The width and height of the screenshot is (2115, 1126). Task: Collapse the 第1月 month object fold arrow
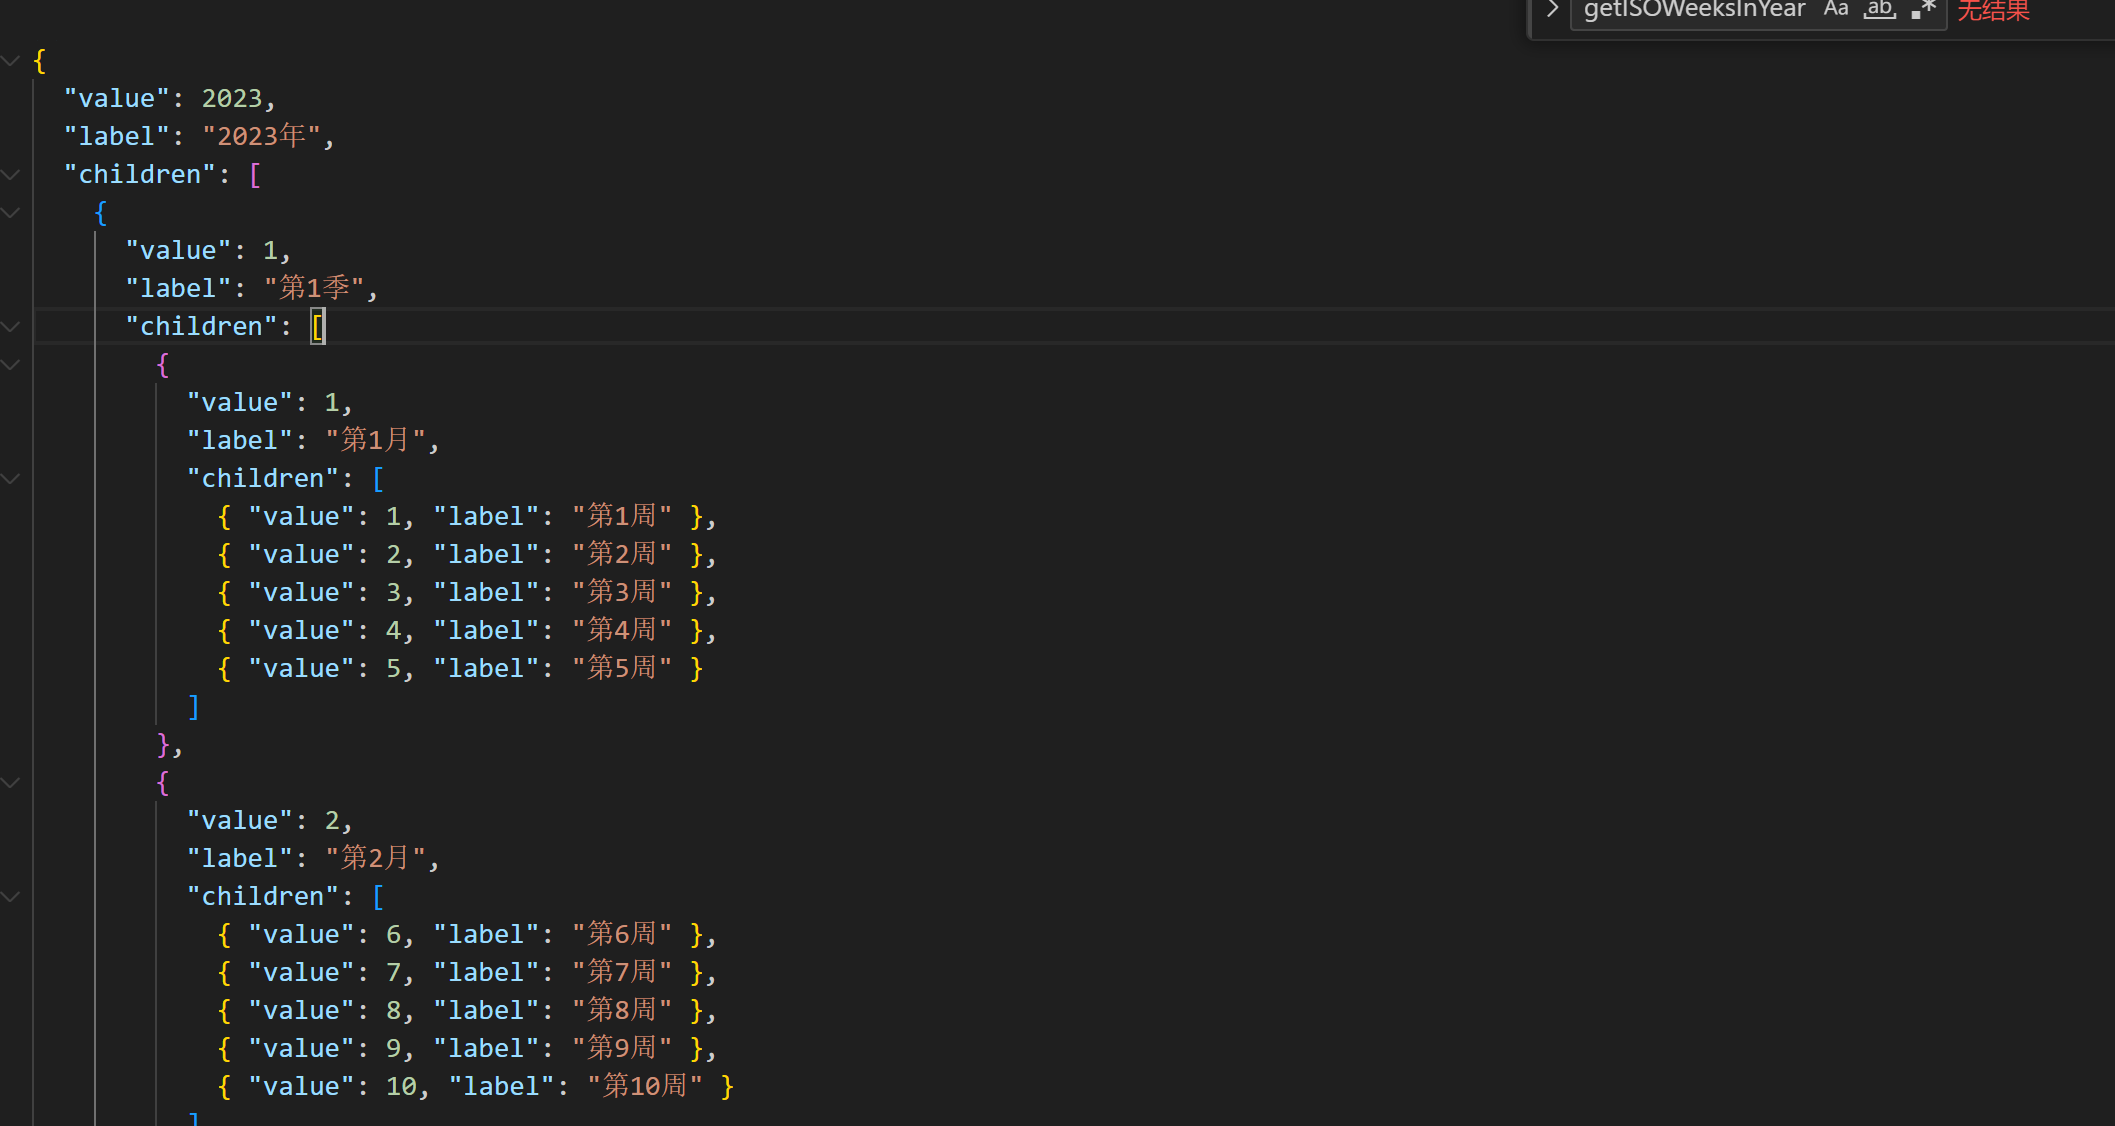click(11, 365)
